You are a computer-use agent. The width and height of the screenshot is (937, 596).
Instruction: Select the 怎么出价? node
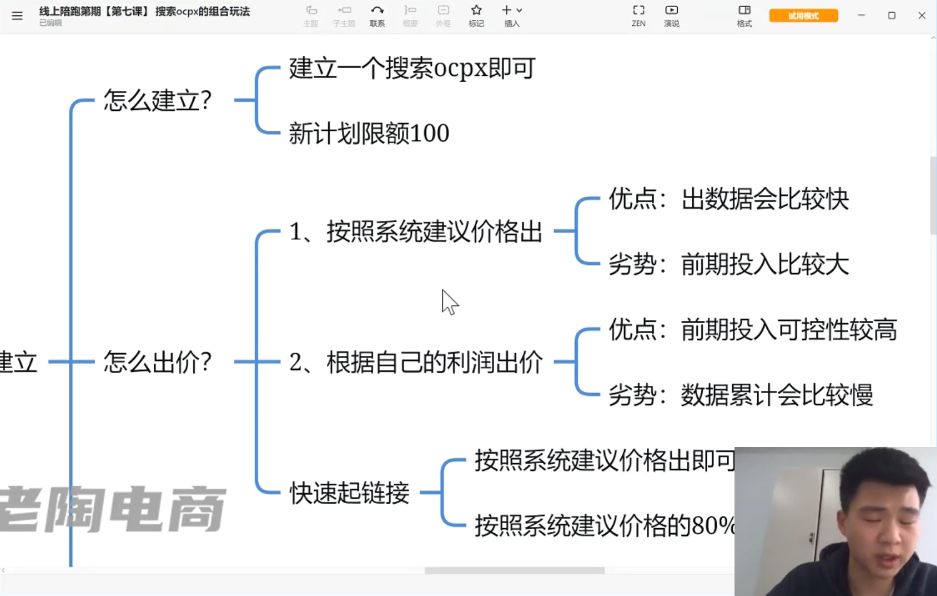tap(158, 361)
